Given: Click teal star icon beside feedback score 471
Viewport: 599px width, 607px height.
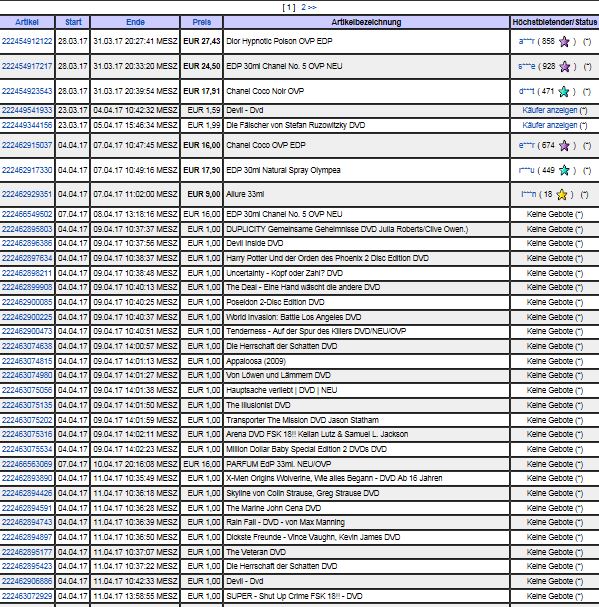Looking at the screenshot, I should click(x=564, y=92).
